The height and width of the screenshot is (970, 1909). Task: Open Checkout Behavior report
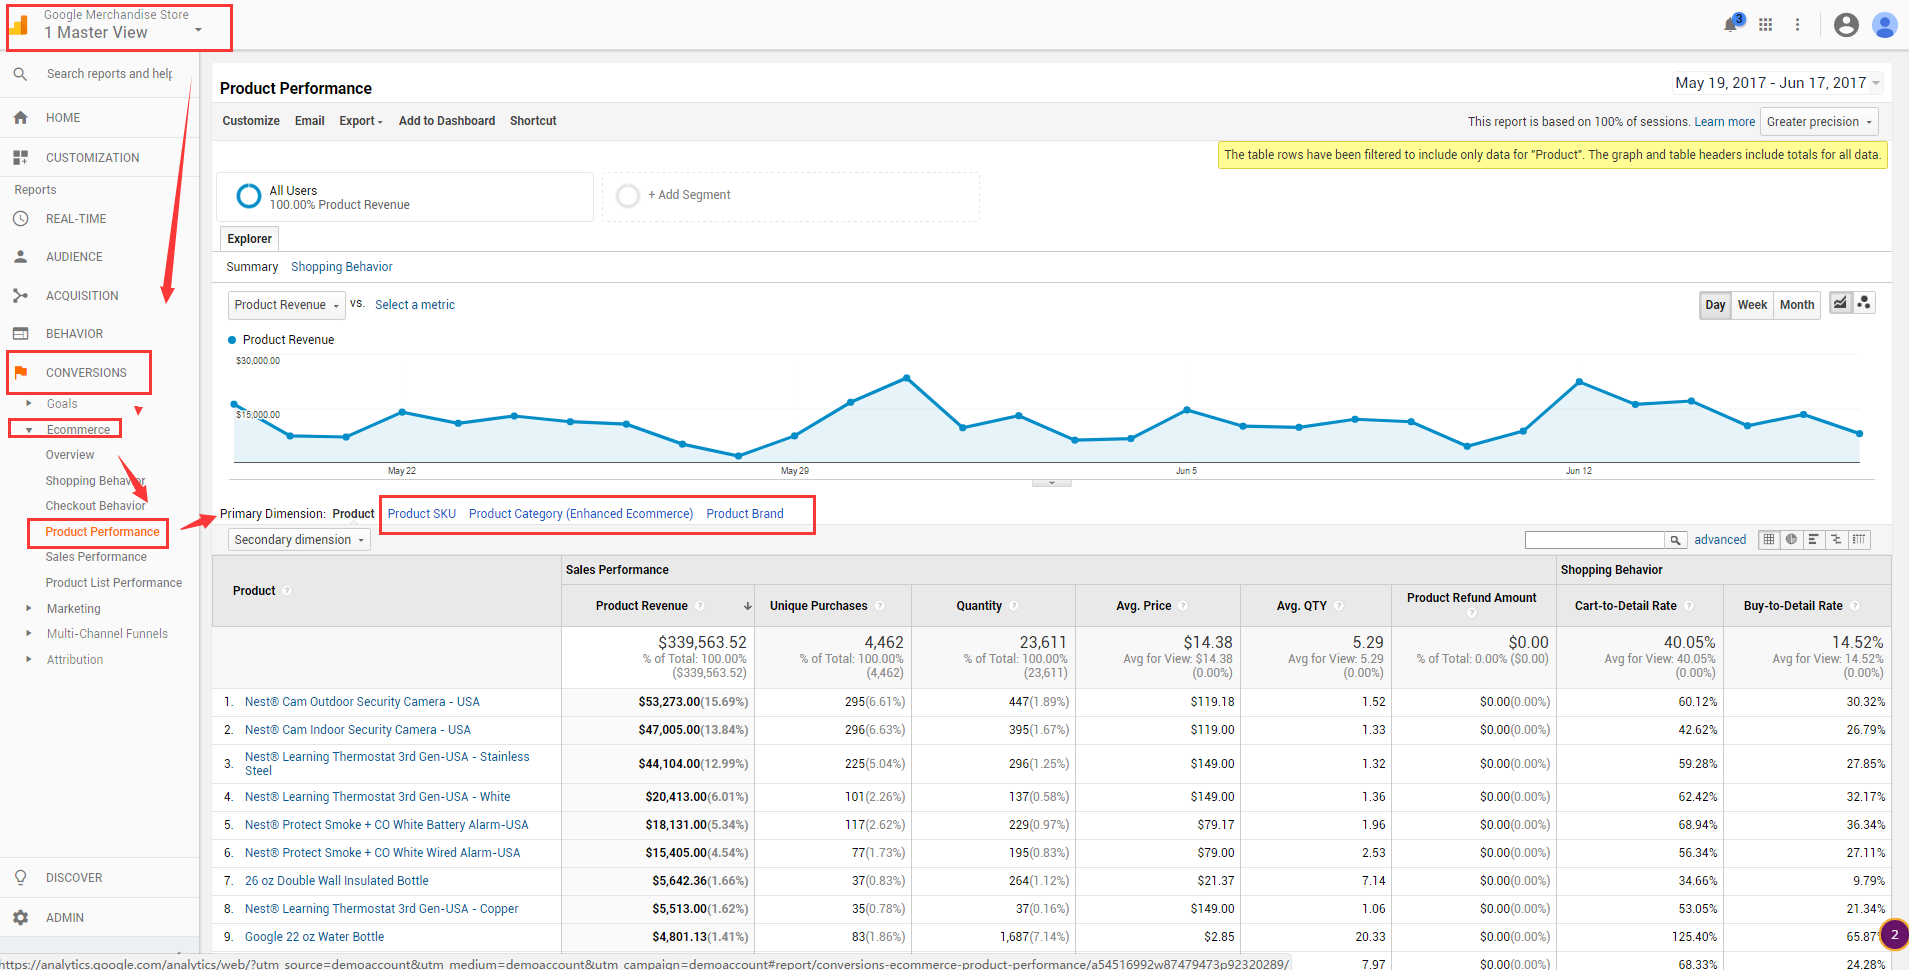click(x=95, y=506)
